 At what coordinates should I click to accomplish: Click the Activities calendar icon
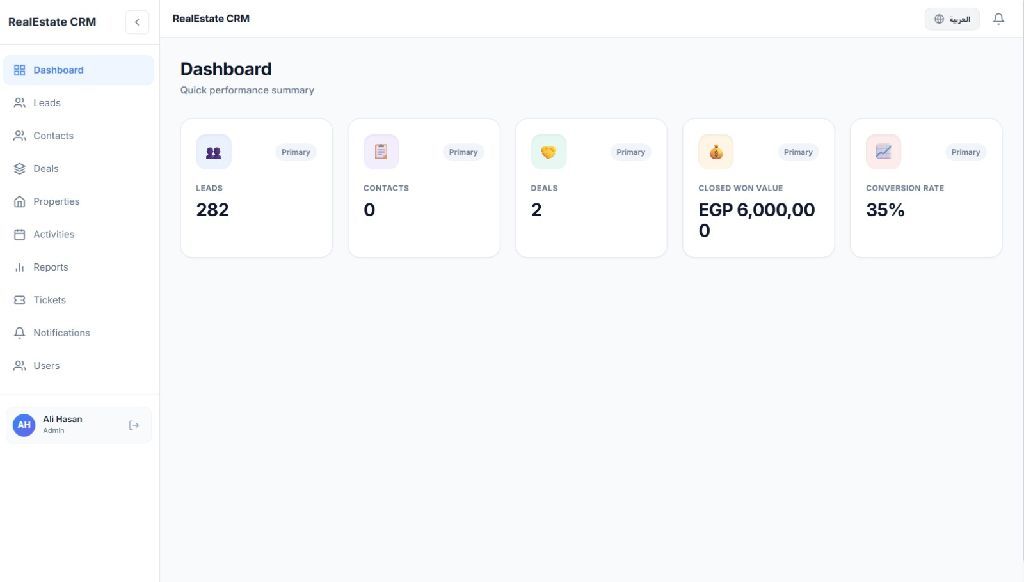click(20, 234)
